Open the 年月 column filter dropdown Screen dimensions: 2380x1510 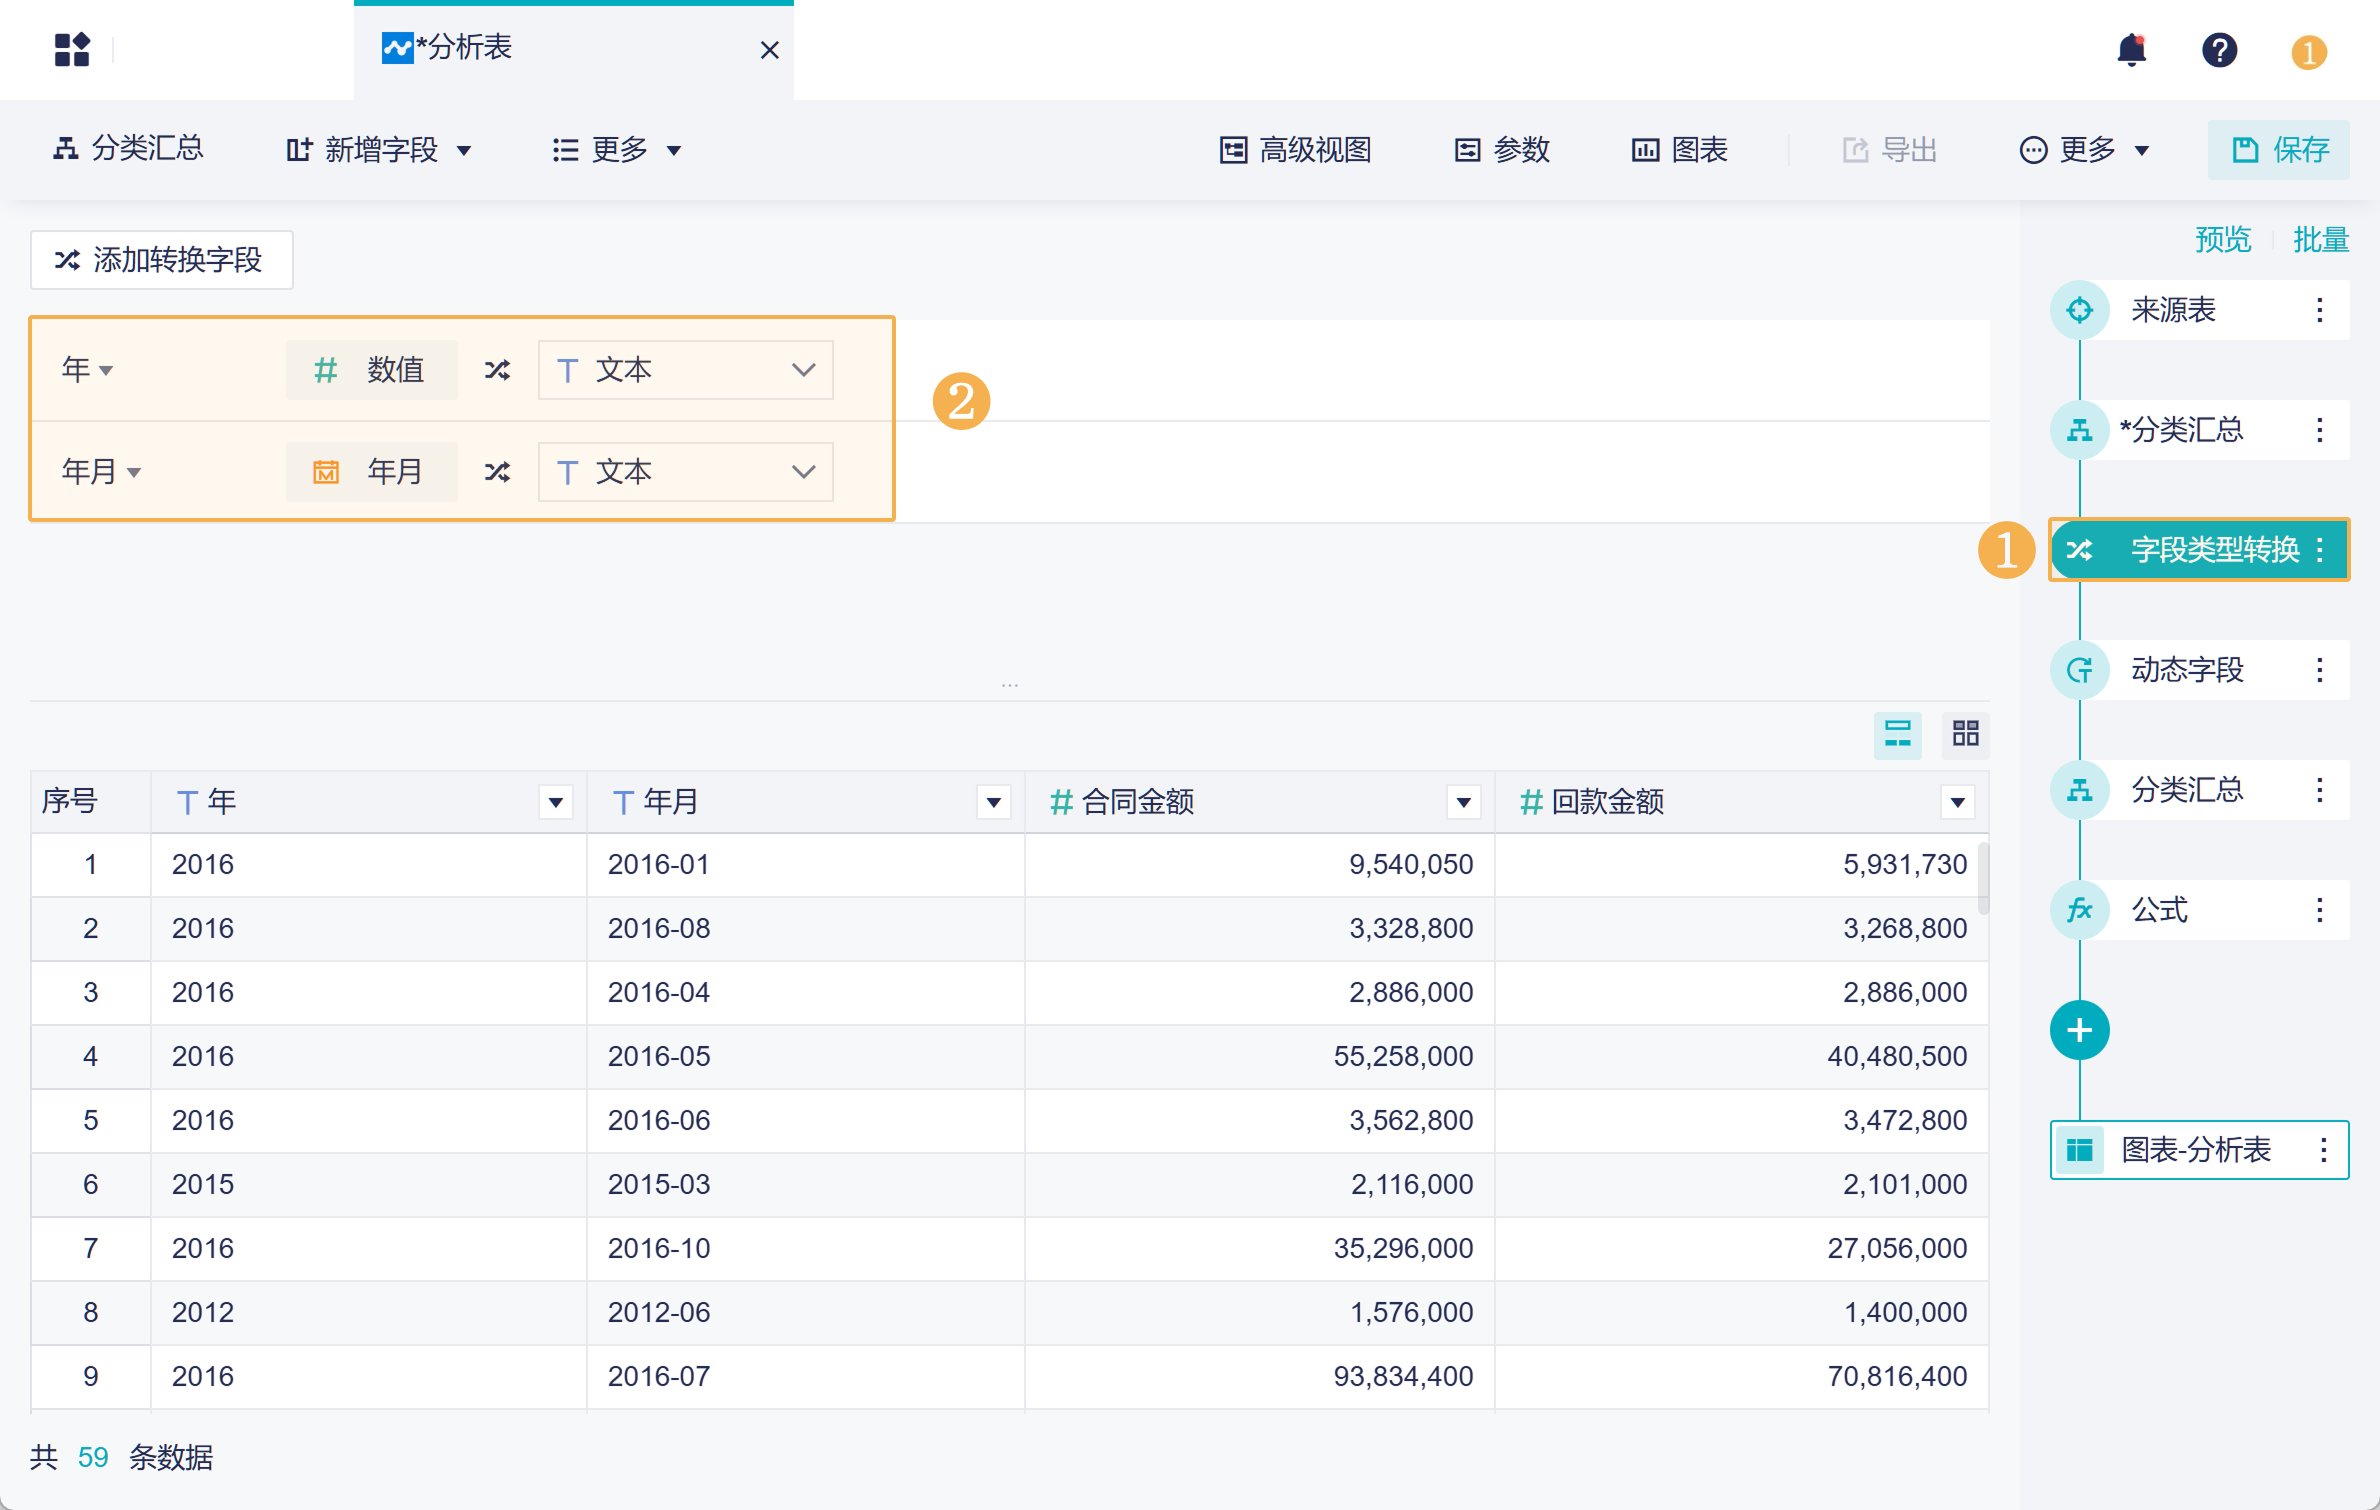(994, 802)
